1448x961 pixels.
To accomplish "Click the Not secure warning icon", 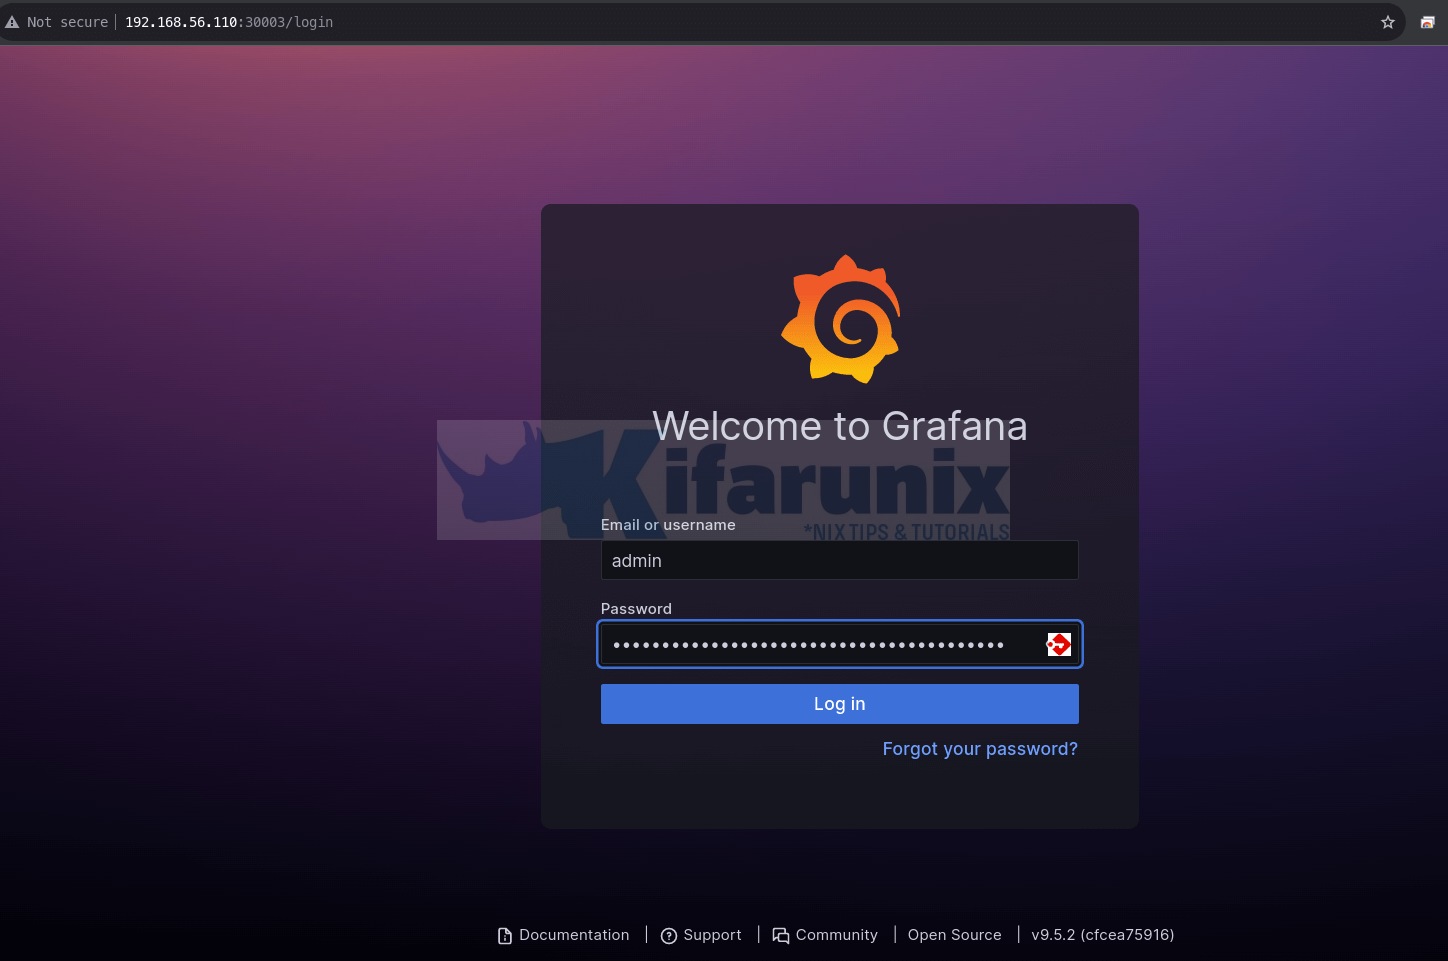I will tap(12, 22).
